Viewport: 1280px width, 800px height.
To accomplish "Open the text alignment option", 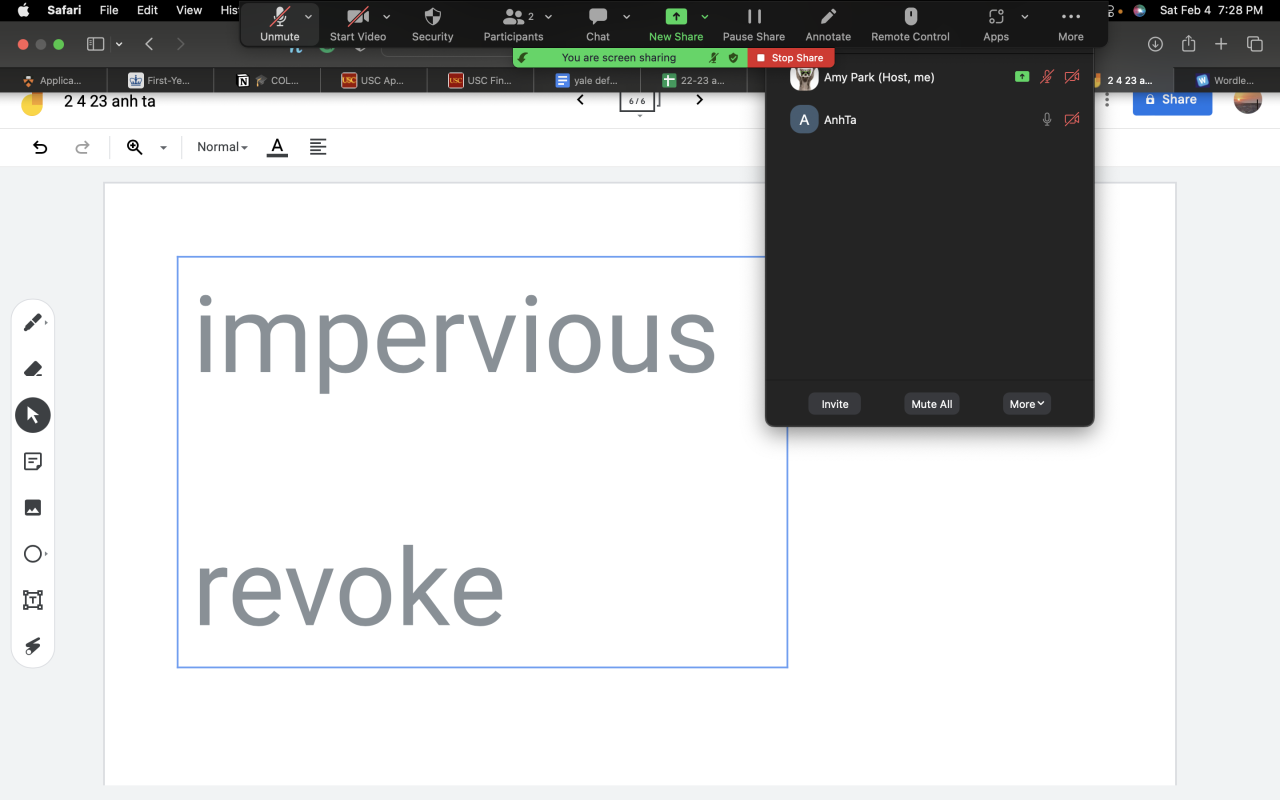I will 318,147.
